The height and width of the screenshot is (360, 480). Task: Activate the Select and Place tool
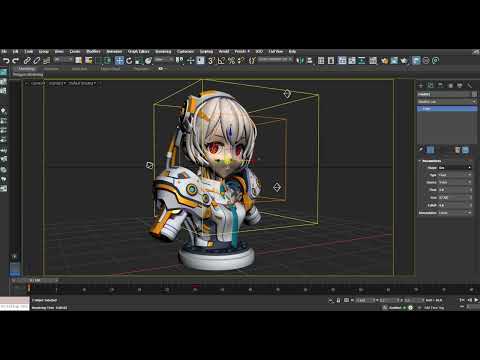[x=148, y=60]
